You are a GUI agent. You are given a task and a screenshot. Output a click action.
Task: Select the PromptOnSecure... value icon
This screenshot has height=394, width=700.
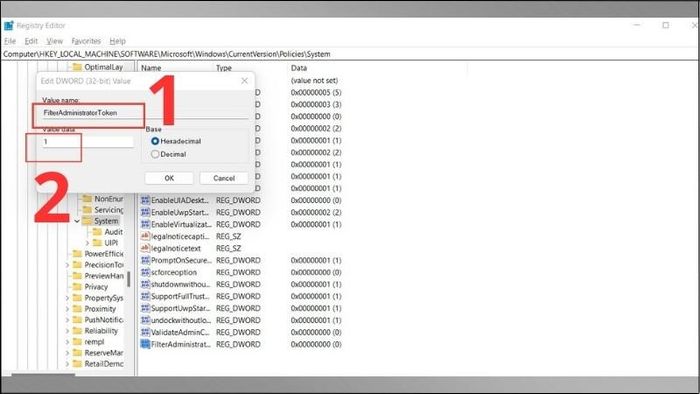coord(145,260)
